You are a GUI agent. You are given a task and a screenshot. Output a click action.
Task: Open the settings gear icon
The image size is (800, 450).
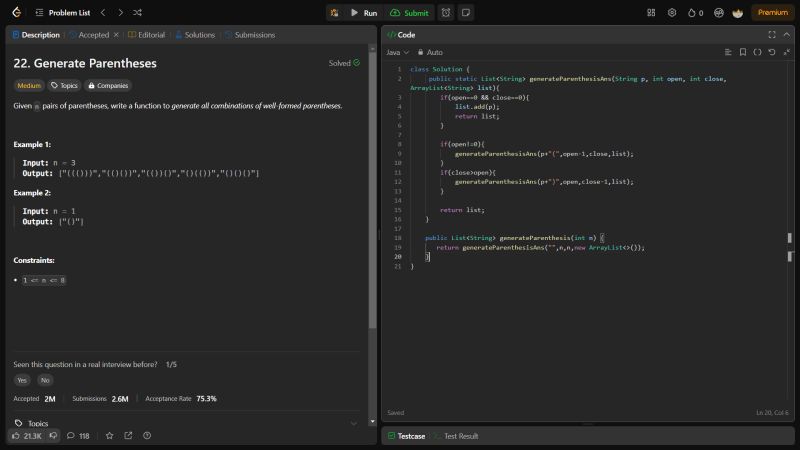[x=672, y=13]
